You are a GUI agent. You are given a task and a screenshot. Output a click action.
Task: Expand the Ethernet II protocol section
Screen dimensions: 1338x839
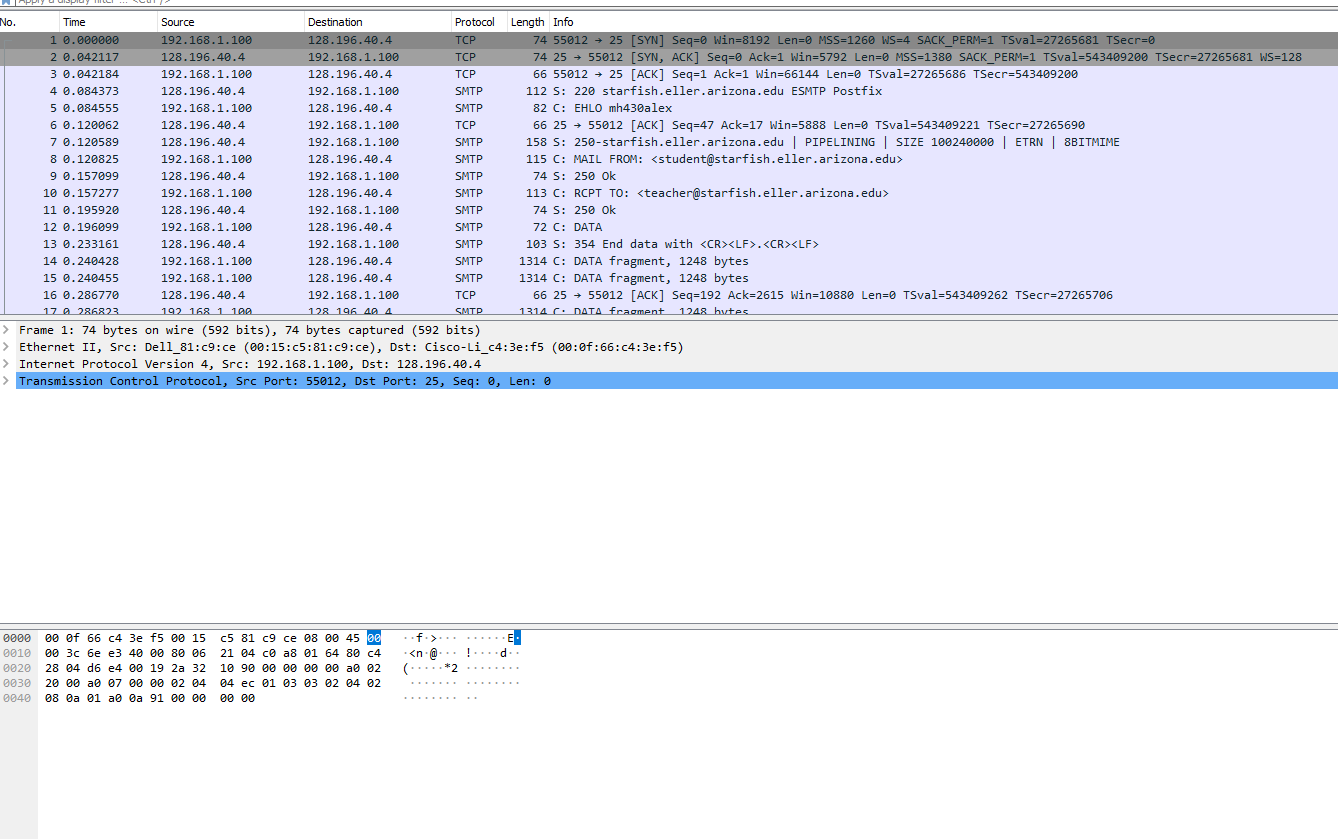(7, 346)
